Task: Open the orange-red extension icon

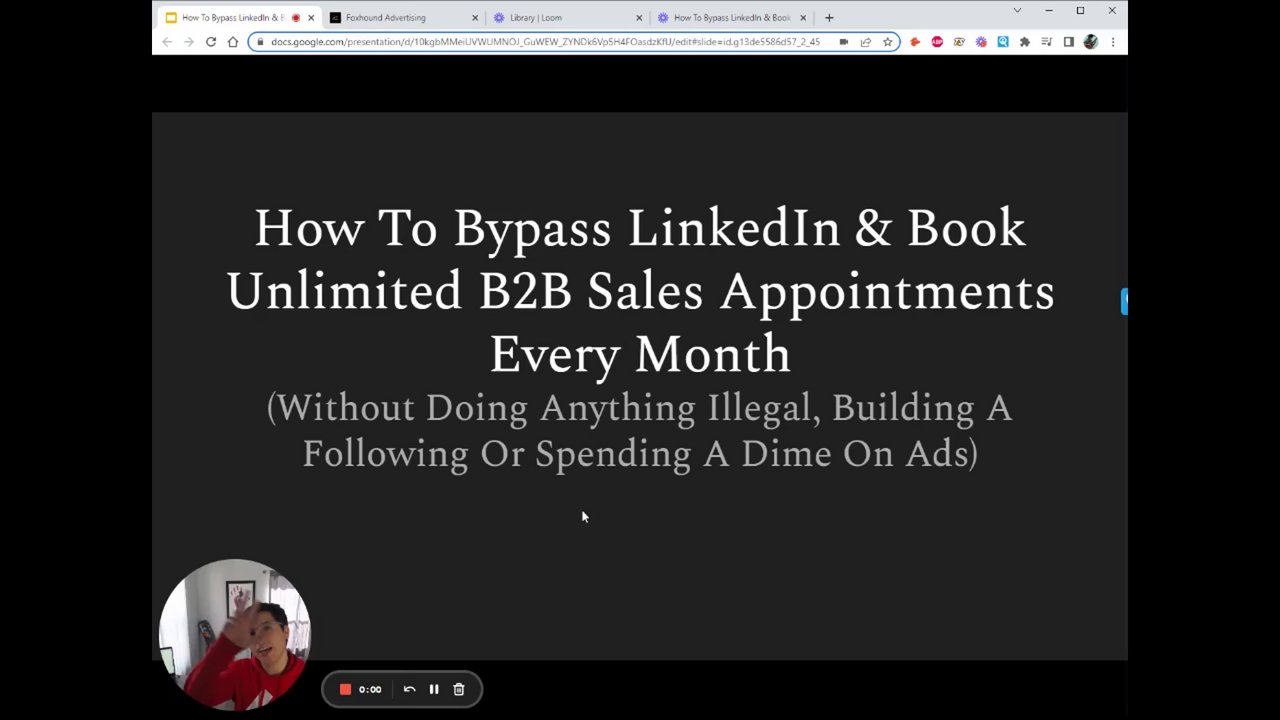Action: 915,42
